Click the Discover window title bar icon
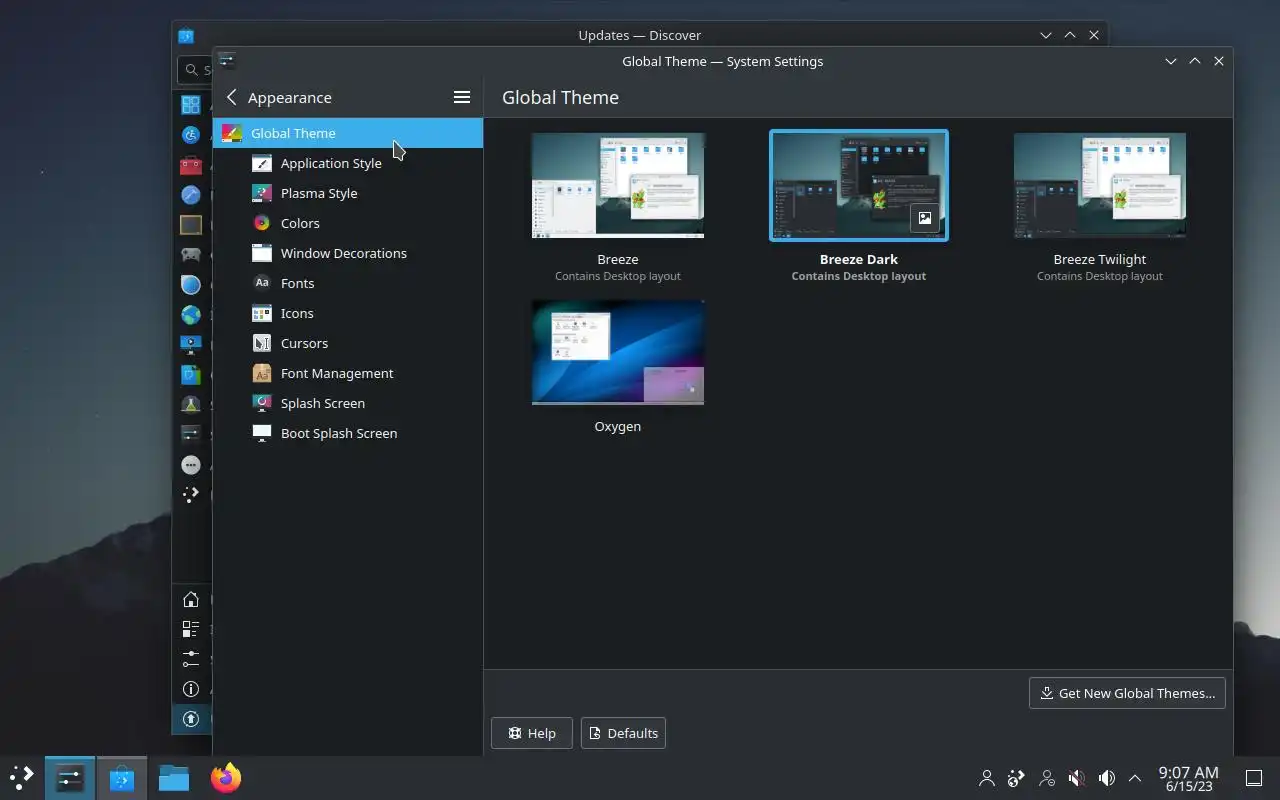 tap(186, 36)
